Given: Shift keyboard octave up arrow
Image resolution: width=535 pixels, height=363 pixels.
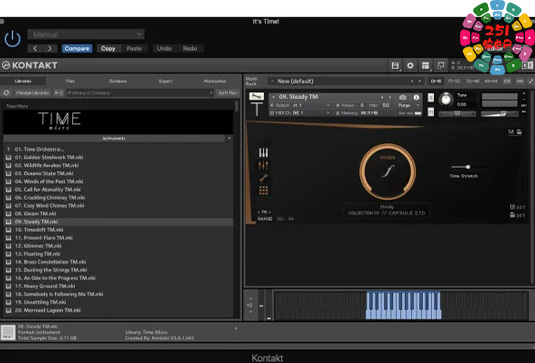Looking at the screenshot, I should [250, 299].
